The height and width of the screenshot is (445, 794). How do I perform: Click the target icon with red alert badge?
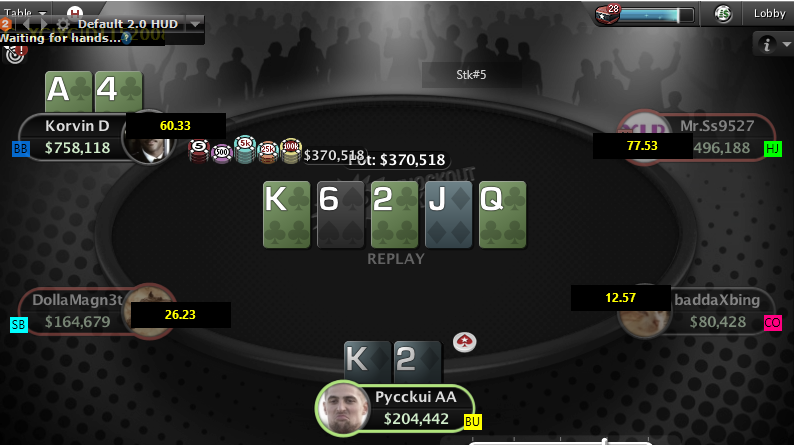15,54
